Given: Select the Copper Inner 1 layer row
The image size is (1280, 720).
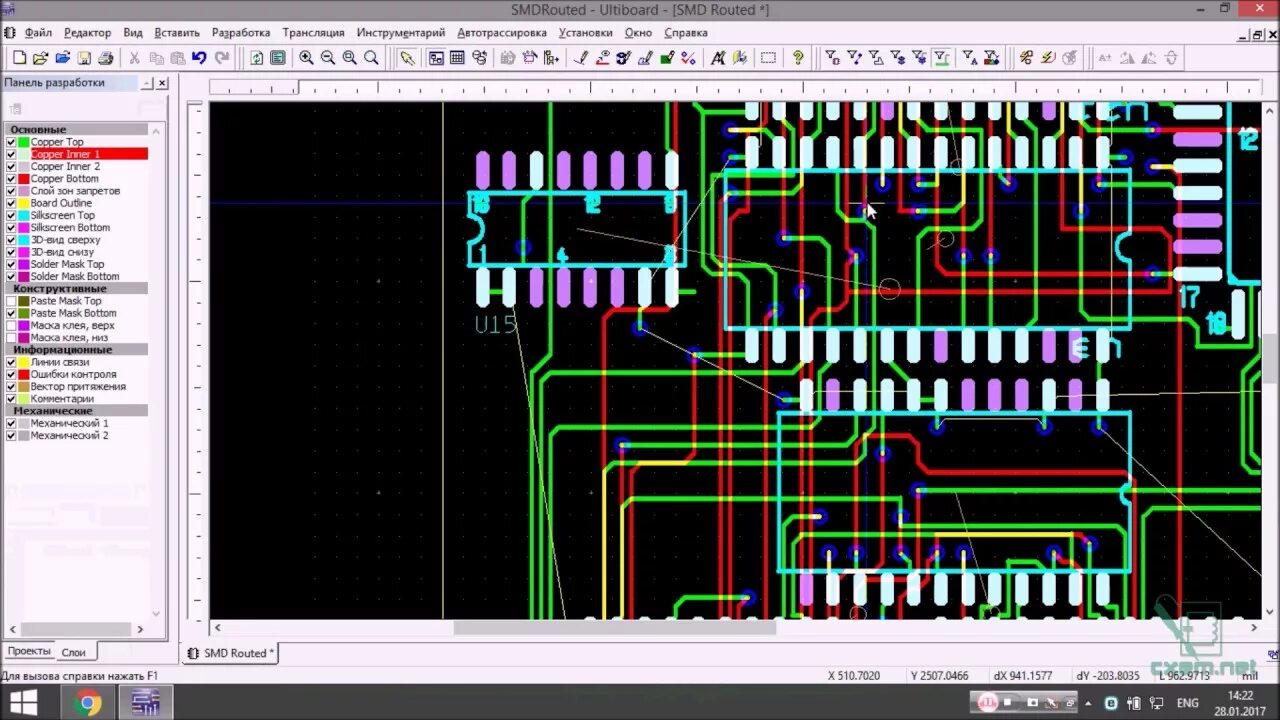Looking at the screenshot, I should tap(77, 154).
